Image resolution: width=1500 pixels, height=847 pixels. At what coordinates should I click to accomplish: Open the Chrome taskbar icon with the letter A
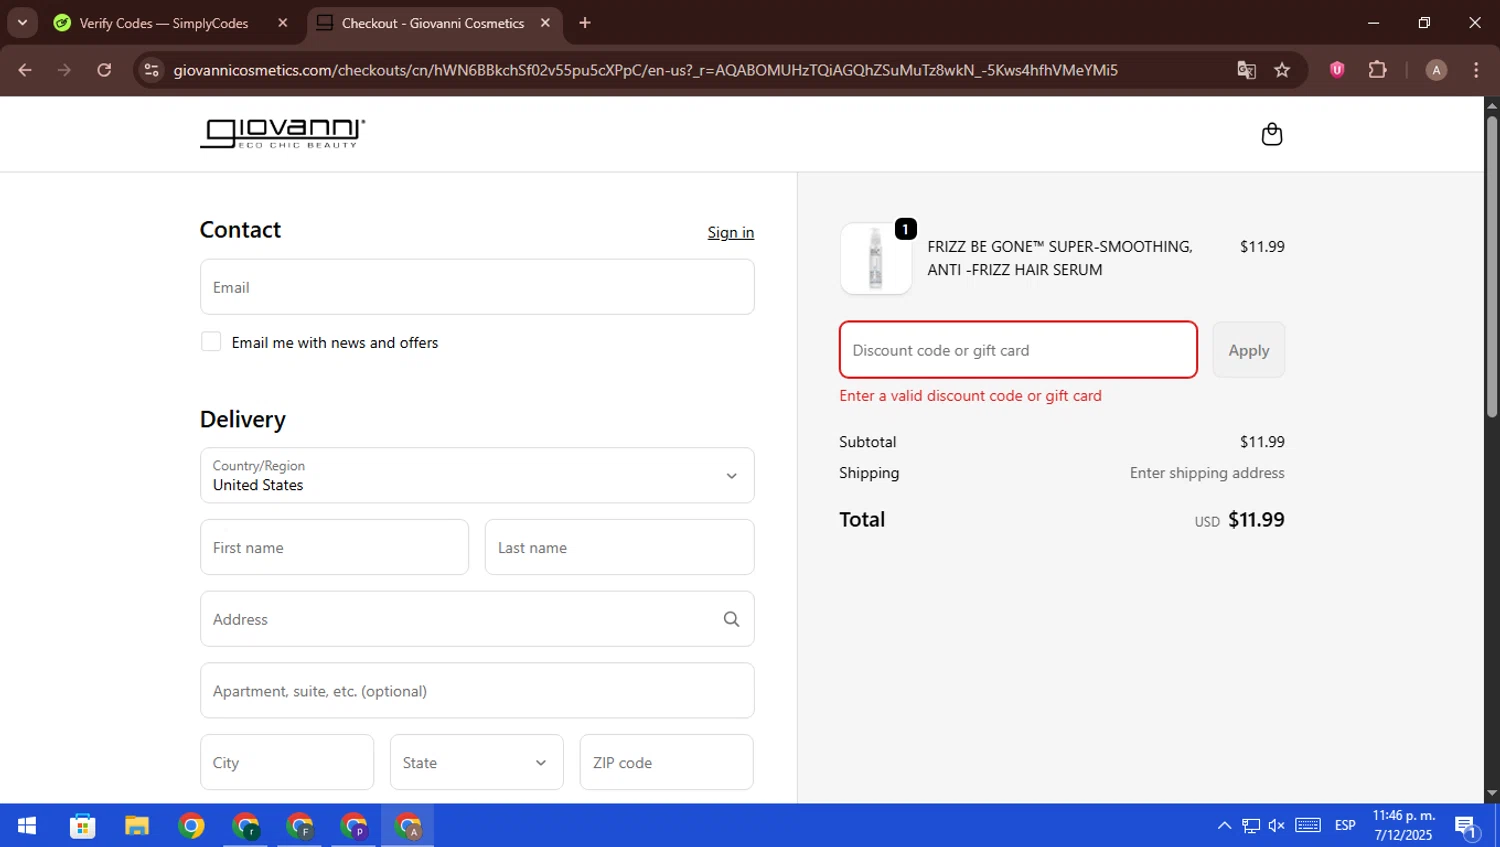[408, 826]
